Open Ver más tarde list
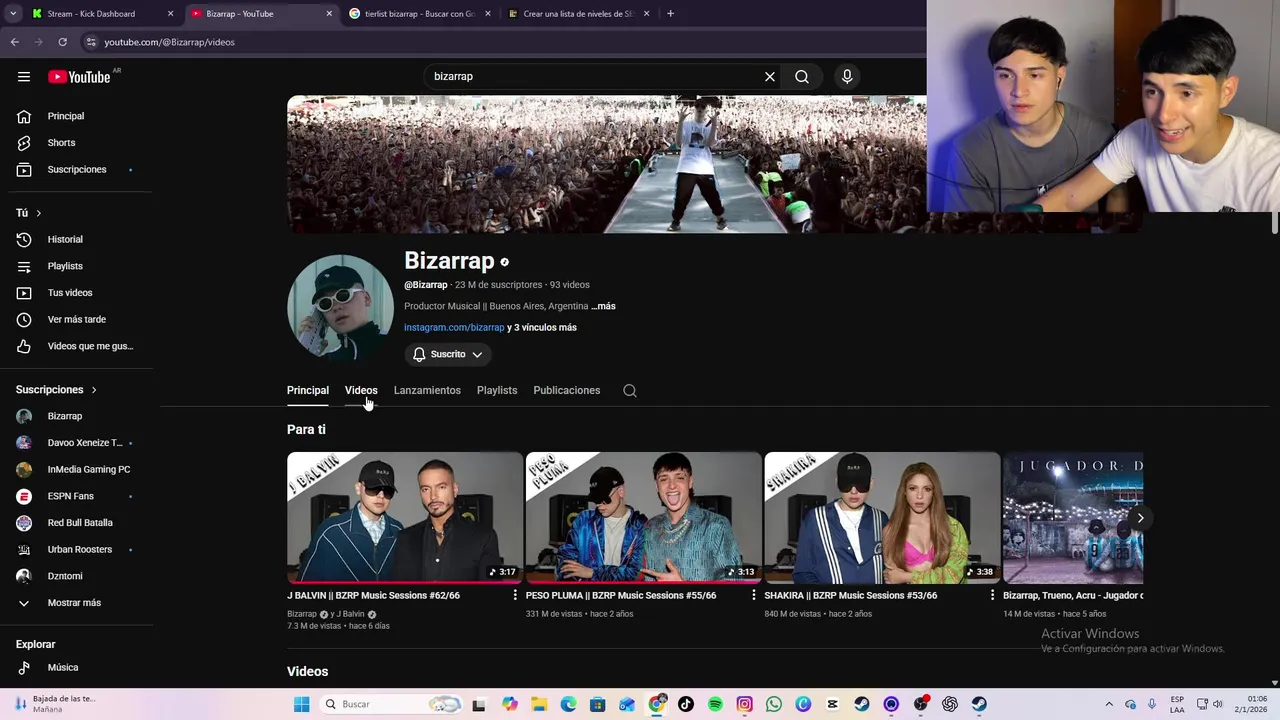 [77, 320]
